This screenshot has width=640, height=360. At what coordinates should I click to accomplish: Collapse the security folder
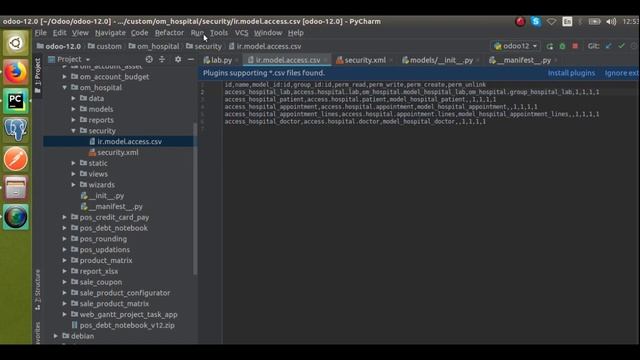click(73, 131)
